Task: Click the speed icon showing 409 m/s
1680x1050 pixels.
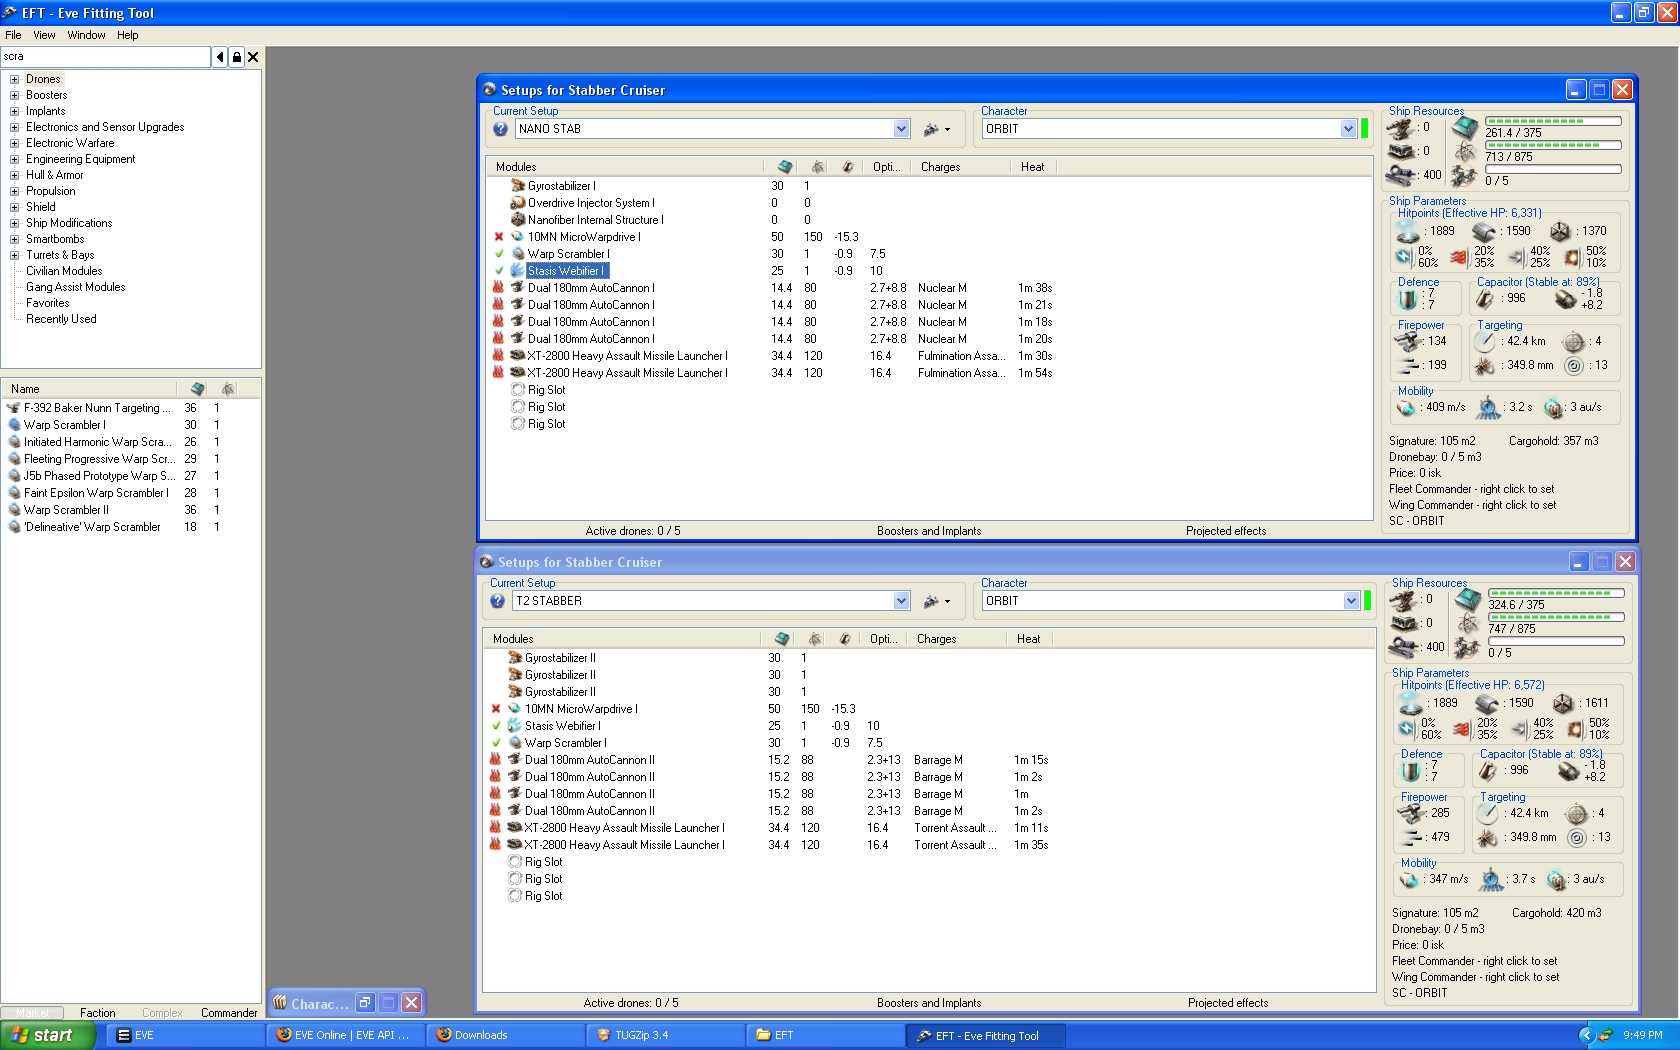Action: (1407, 407)
